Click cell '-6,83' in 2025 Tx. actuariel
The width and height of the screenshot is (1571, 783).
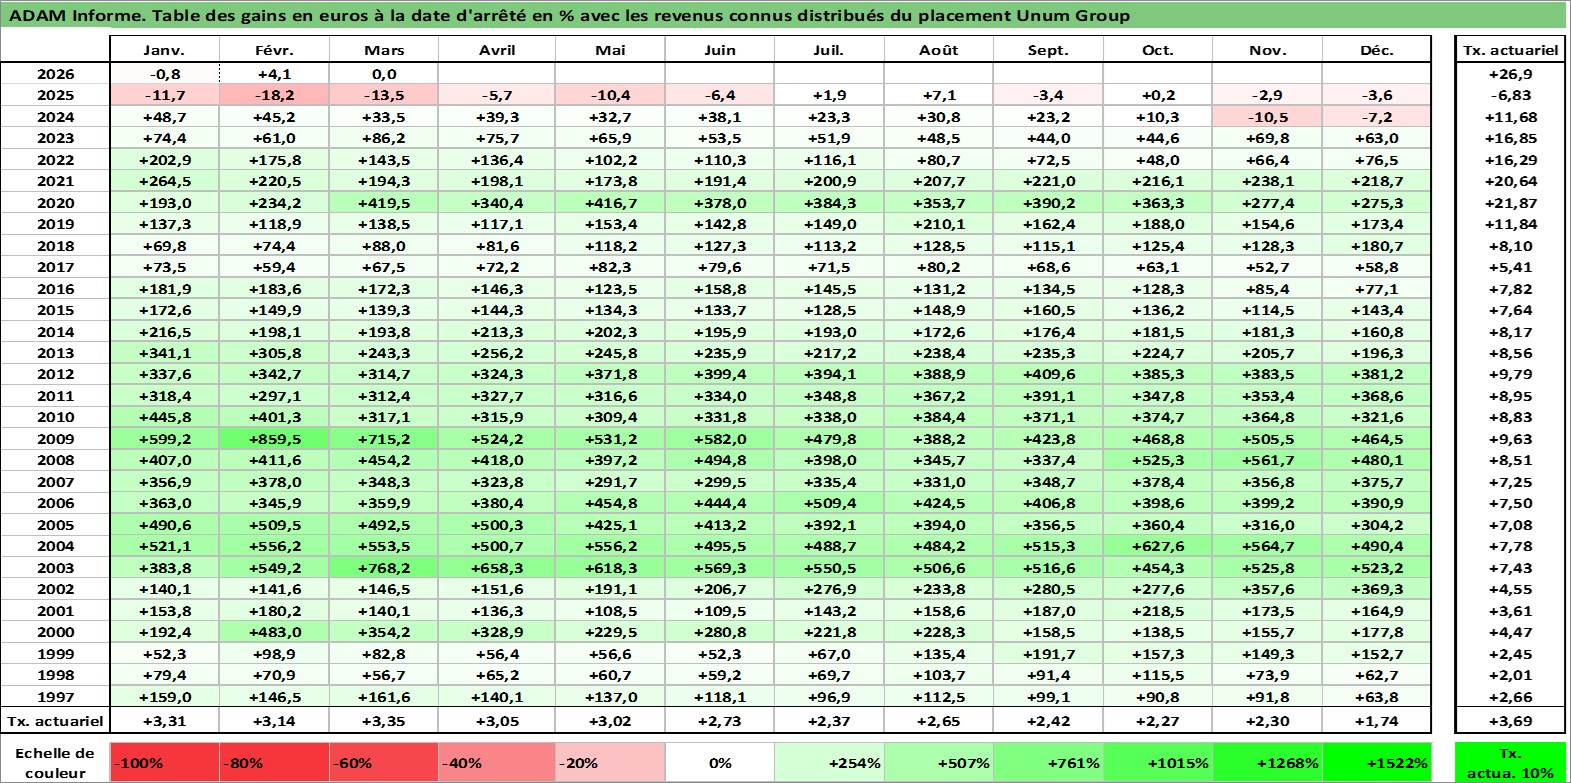[x=1510, y=95]
